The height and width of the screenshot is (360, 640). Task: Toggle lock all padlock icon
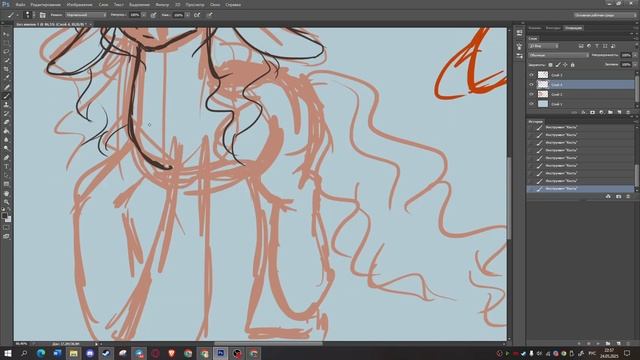click(x=573, y=65)
